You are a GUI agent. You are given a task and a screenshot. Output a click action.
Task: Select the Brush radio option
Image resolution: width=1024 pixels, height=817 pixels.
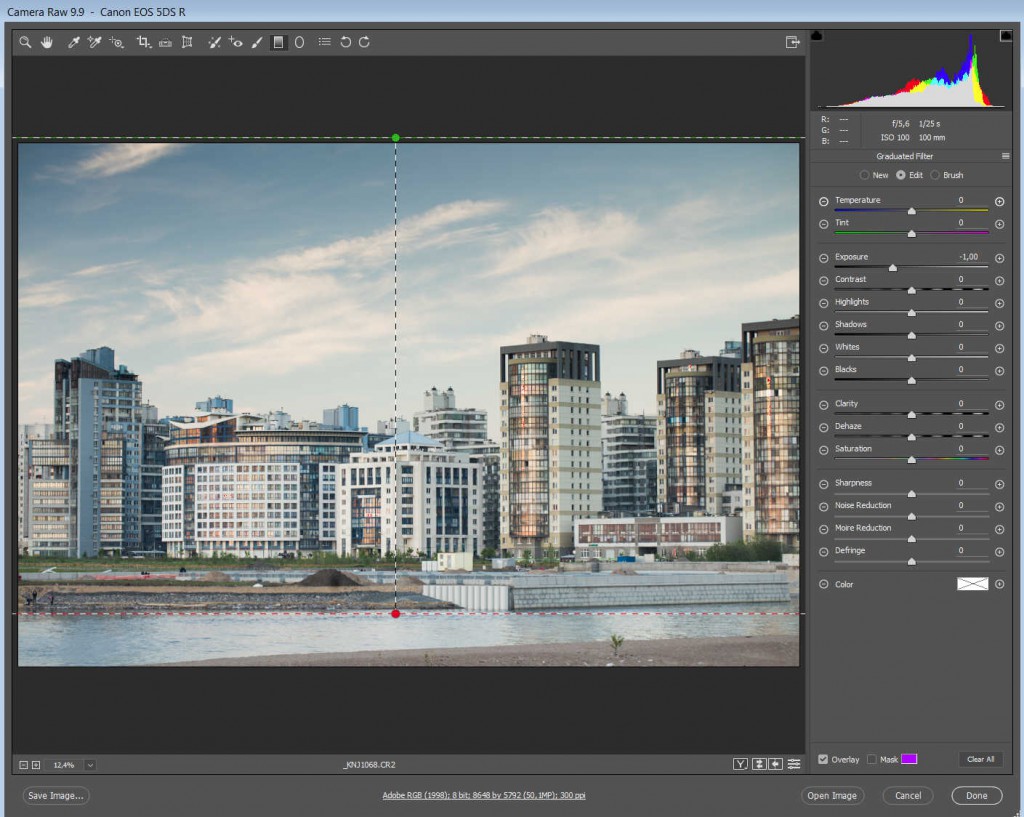point(936,175)
